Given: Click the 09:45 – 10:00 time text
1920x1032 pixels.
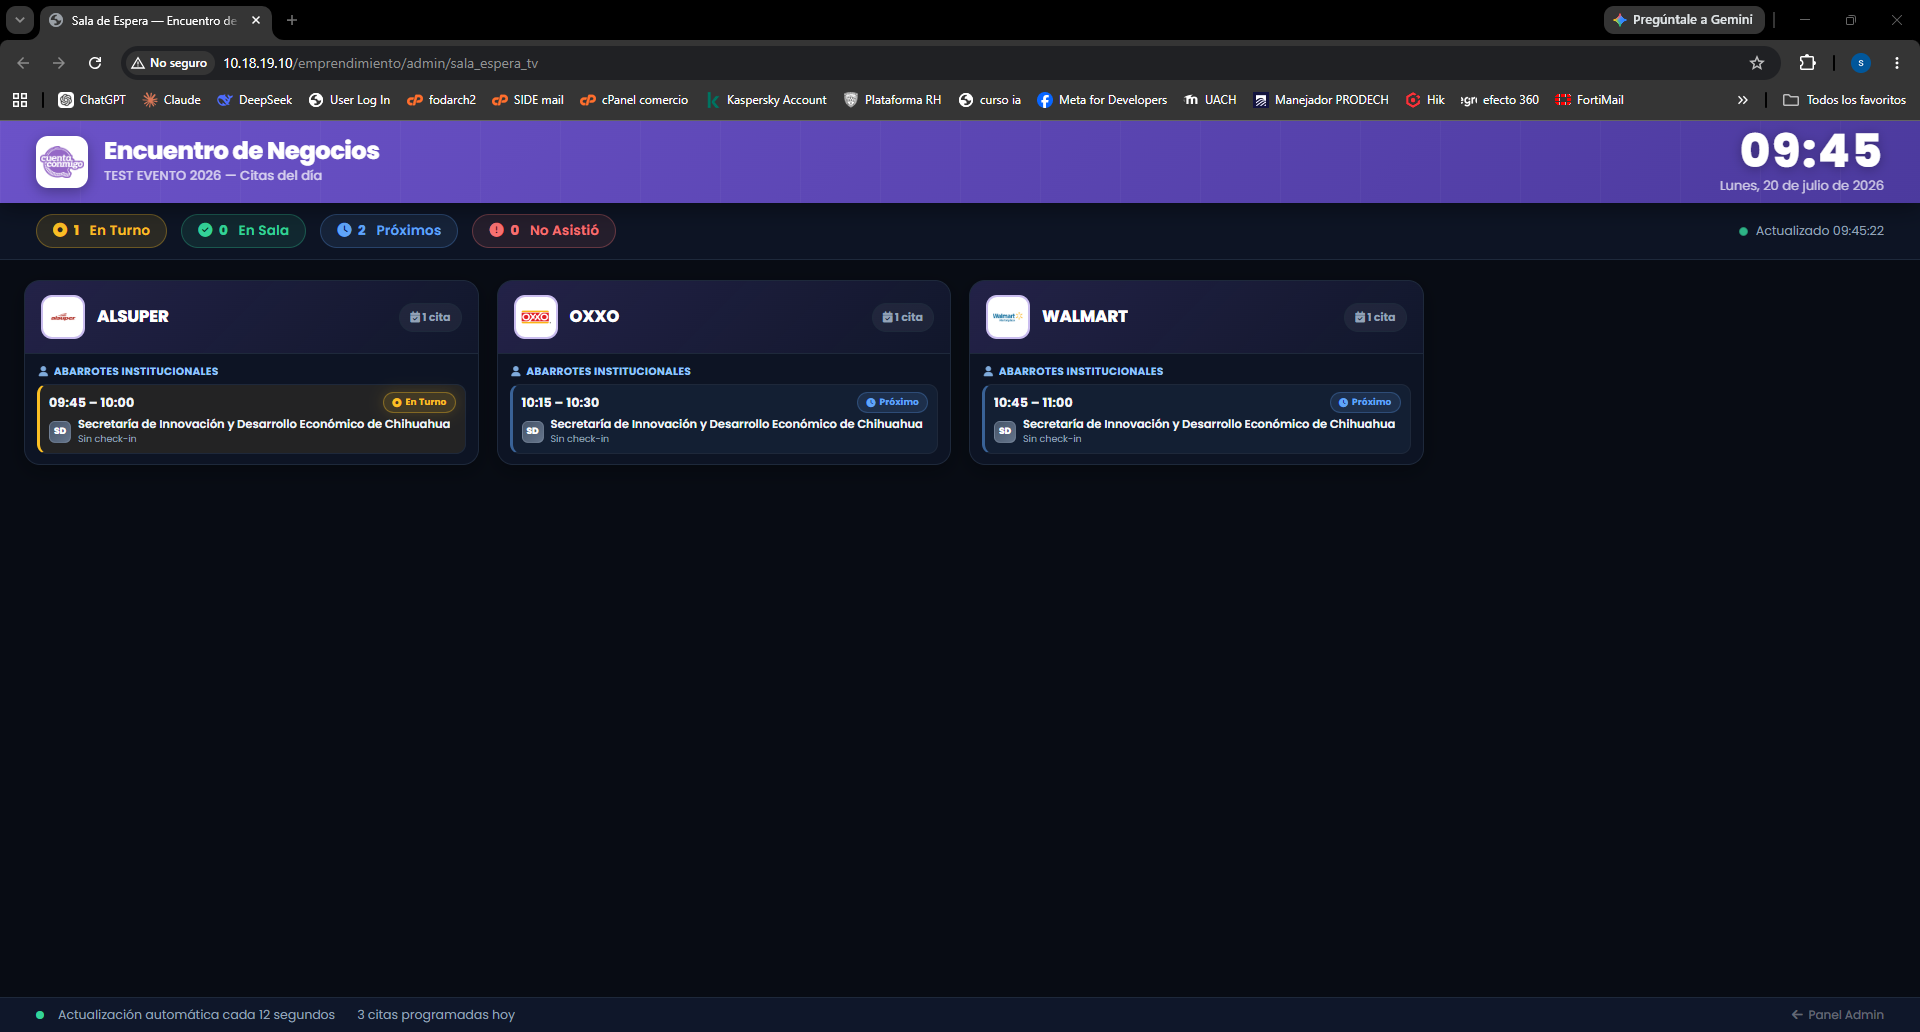Looking at the screenshot, I should 92,402.
